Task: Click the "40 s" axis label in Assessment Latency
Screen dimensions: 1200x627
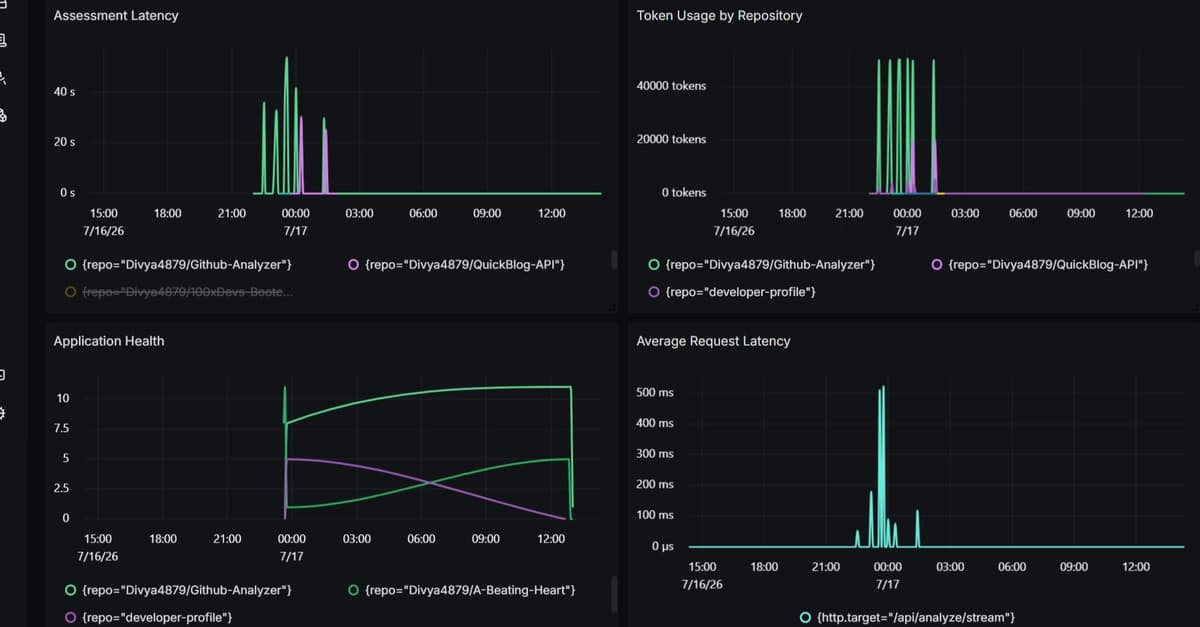Action: coord(64,92)
